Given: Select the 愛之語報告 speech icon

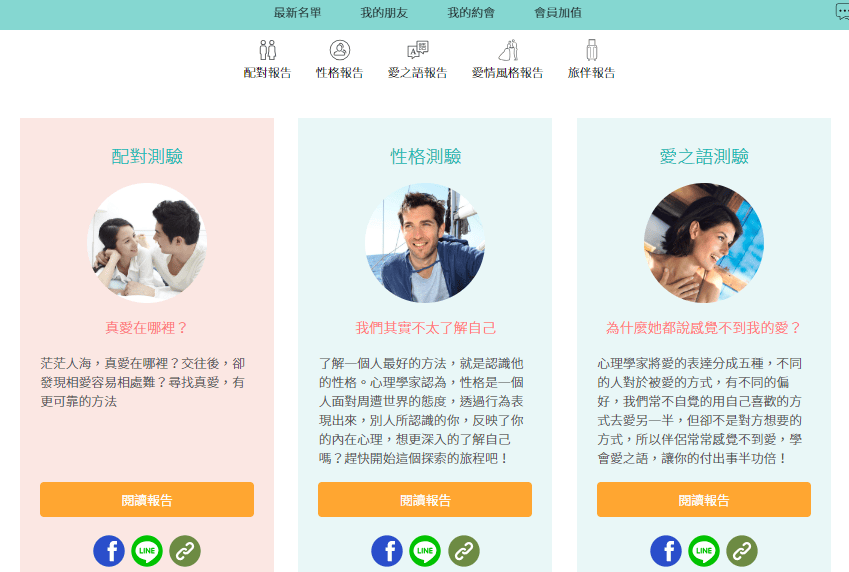Looking at the screenshot, I should [417, 50].
